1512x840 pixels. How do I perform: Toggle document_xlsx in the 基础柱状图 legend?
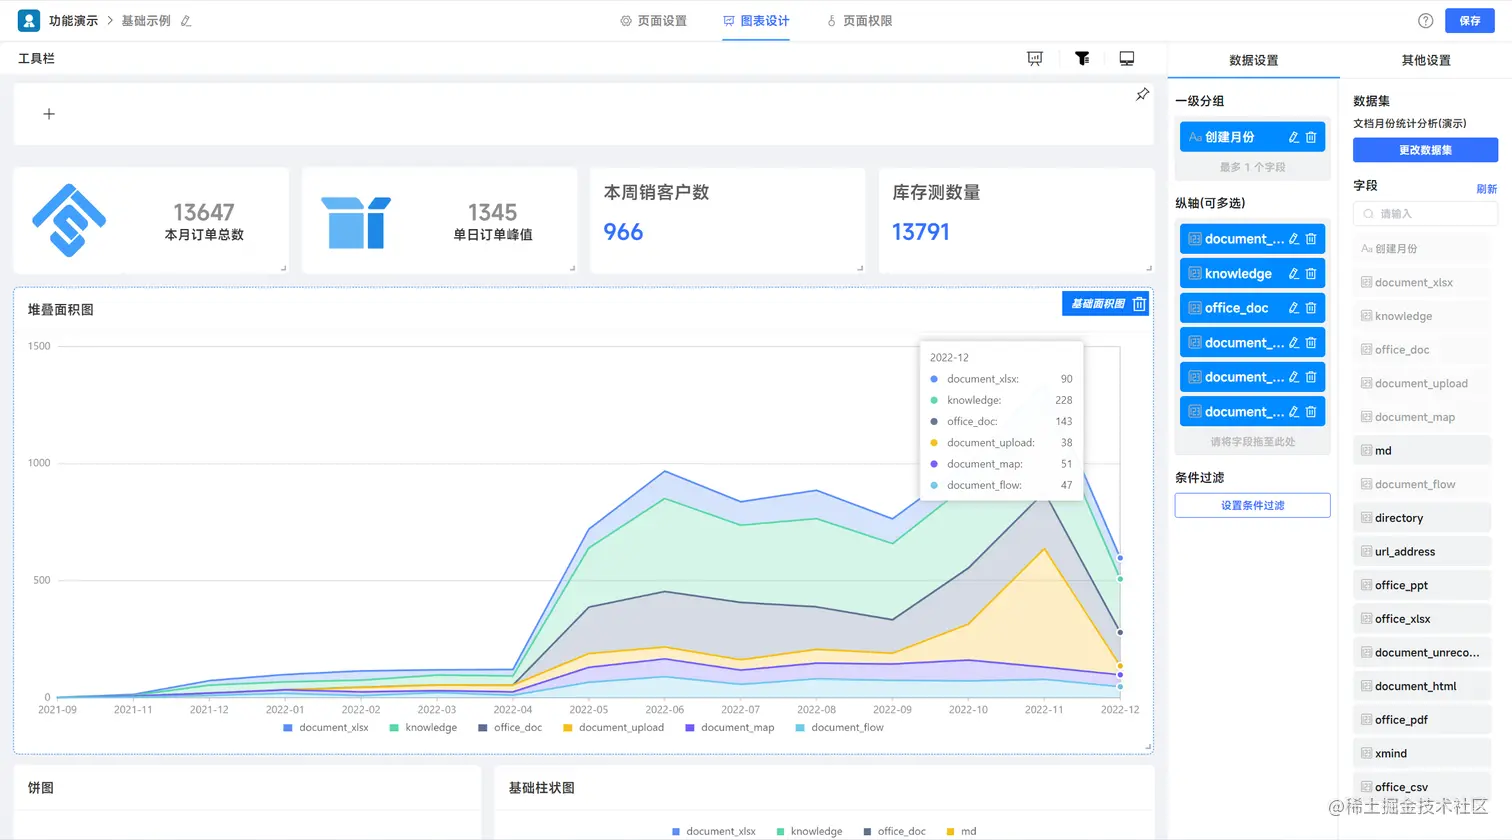714,832
